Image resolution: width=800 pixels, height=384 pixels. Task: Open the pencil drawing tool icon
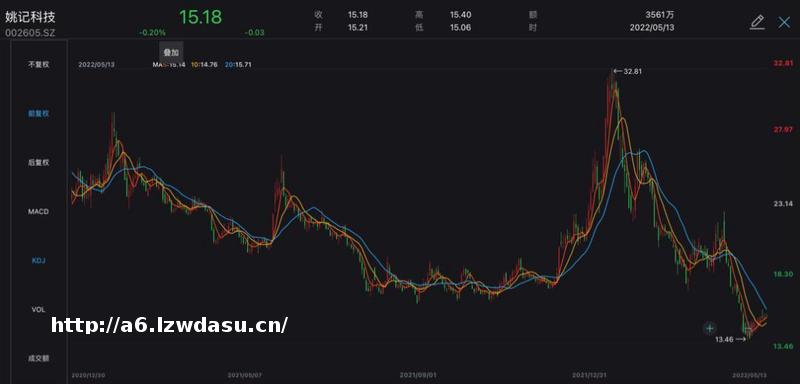(x=758, y=22)
